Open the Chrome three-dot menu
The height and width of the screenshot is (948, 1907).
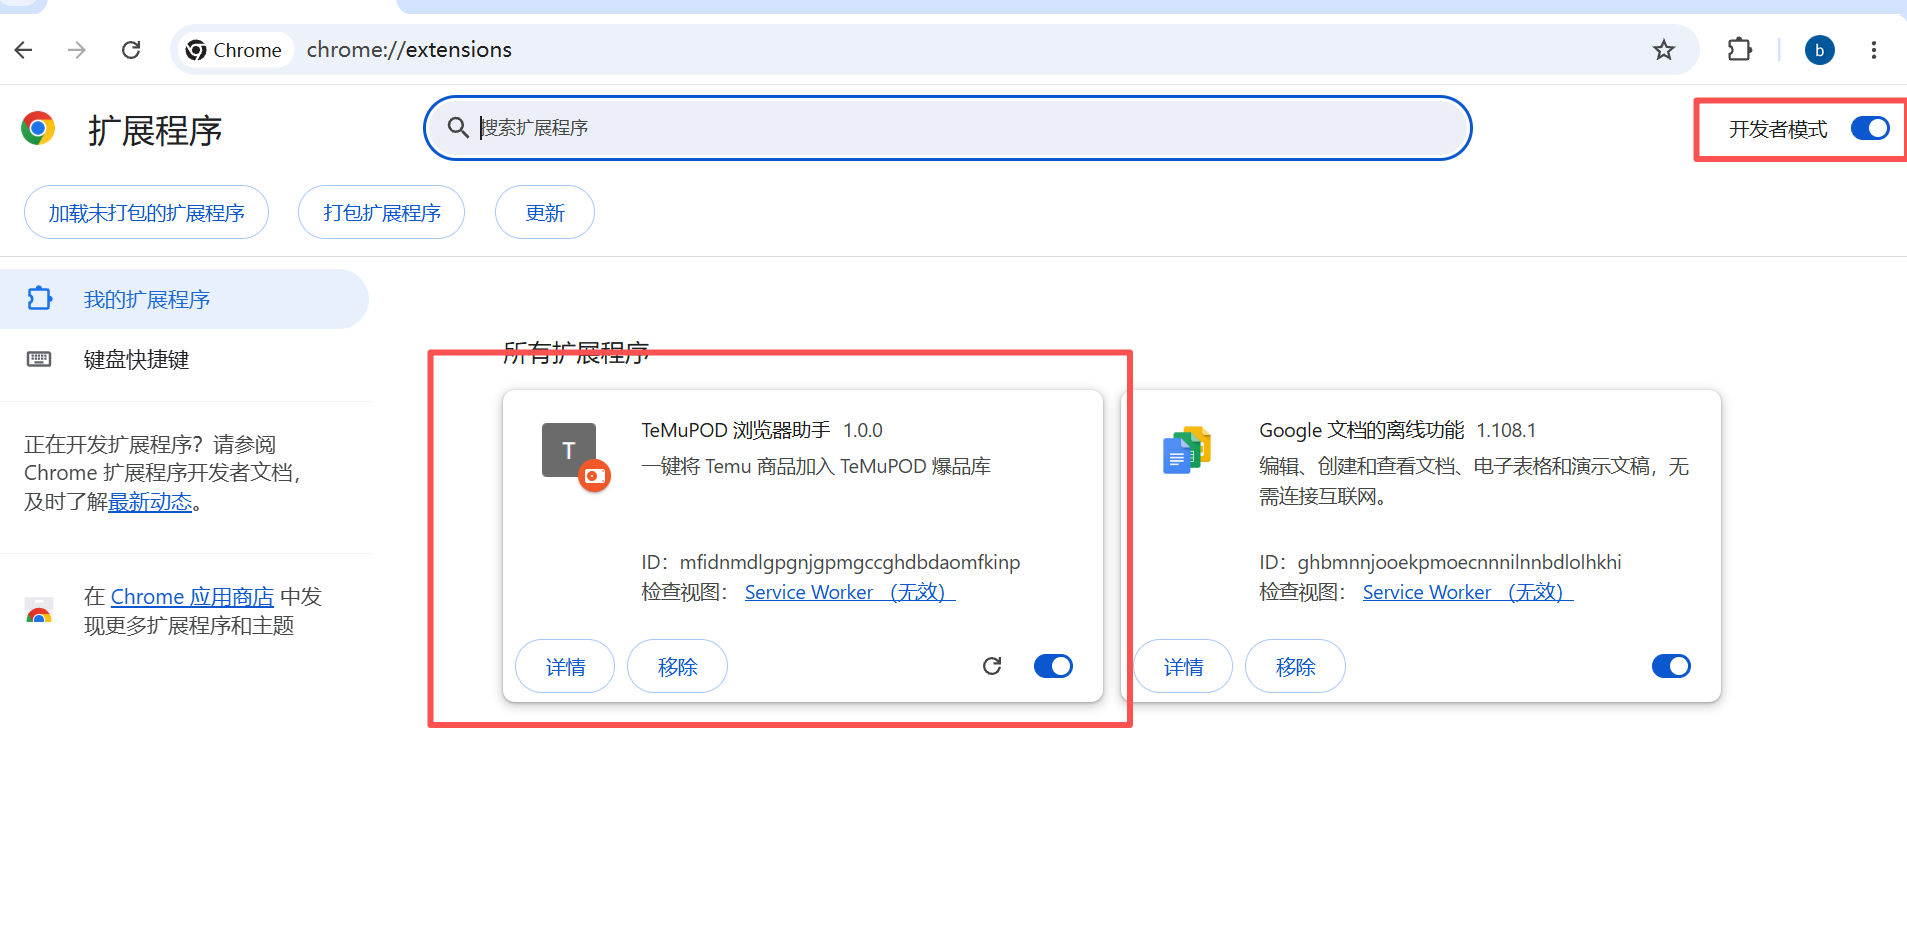point(1873,50)
